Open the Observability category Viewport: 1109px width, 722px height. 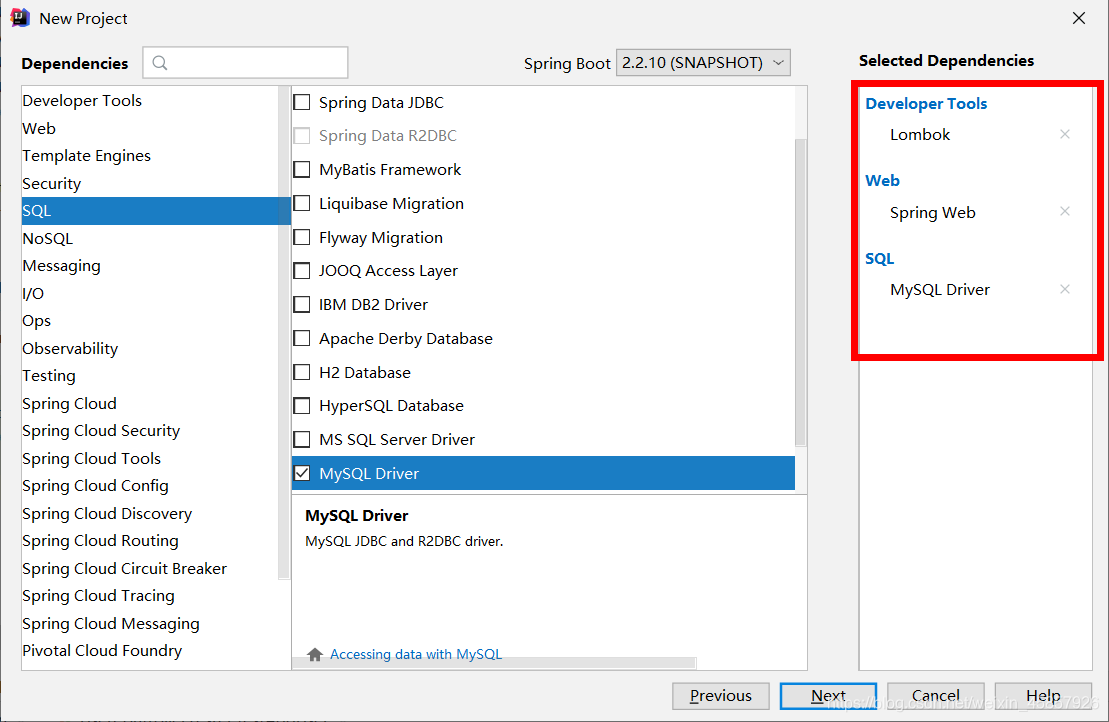point(70,349)
